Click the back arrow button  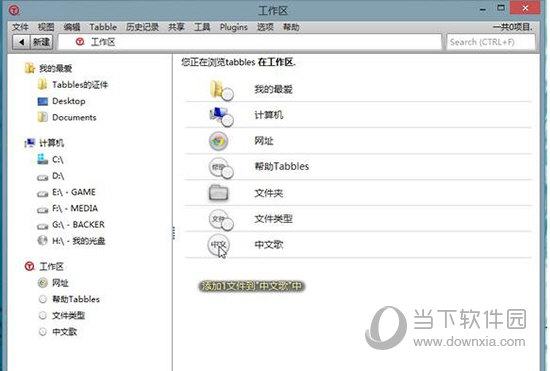coord(21,42)
